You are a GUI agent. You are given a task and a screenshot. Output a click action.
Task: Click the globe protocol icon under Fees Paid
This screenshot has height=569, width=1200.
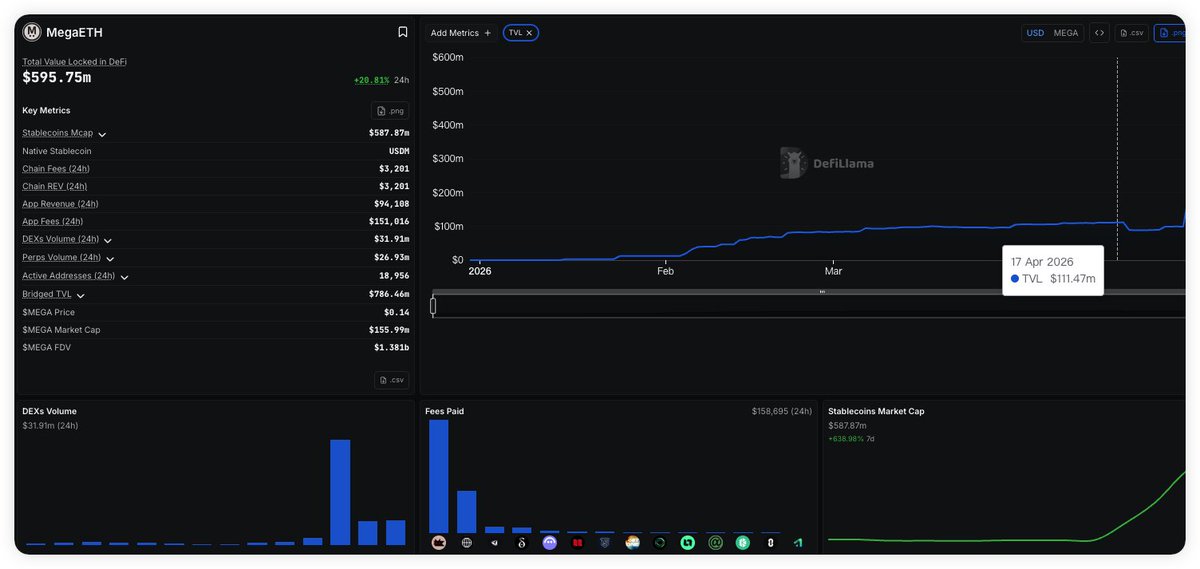[x=467, y=543]
